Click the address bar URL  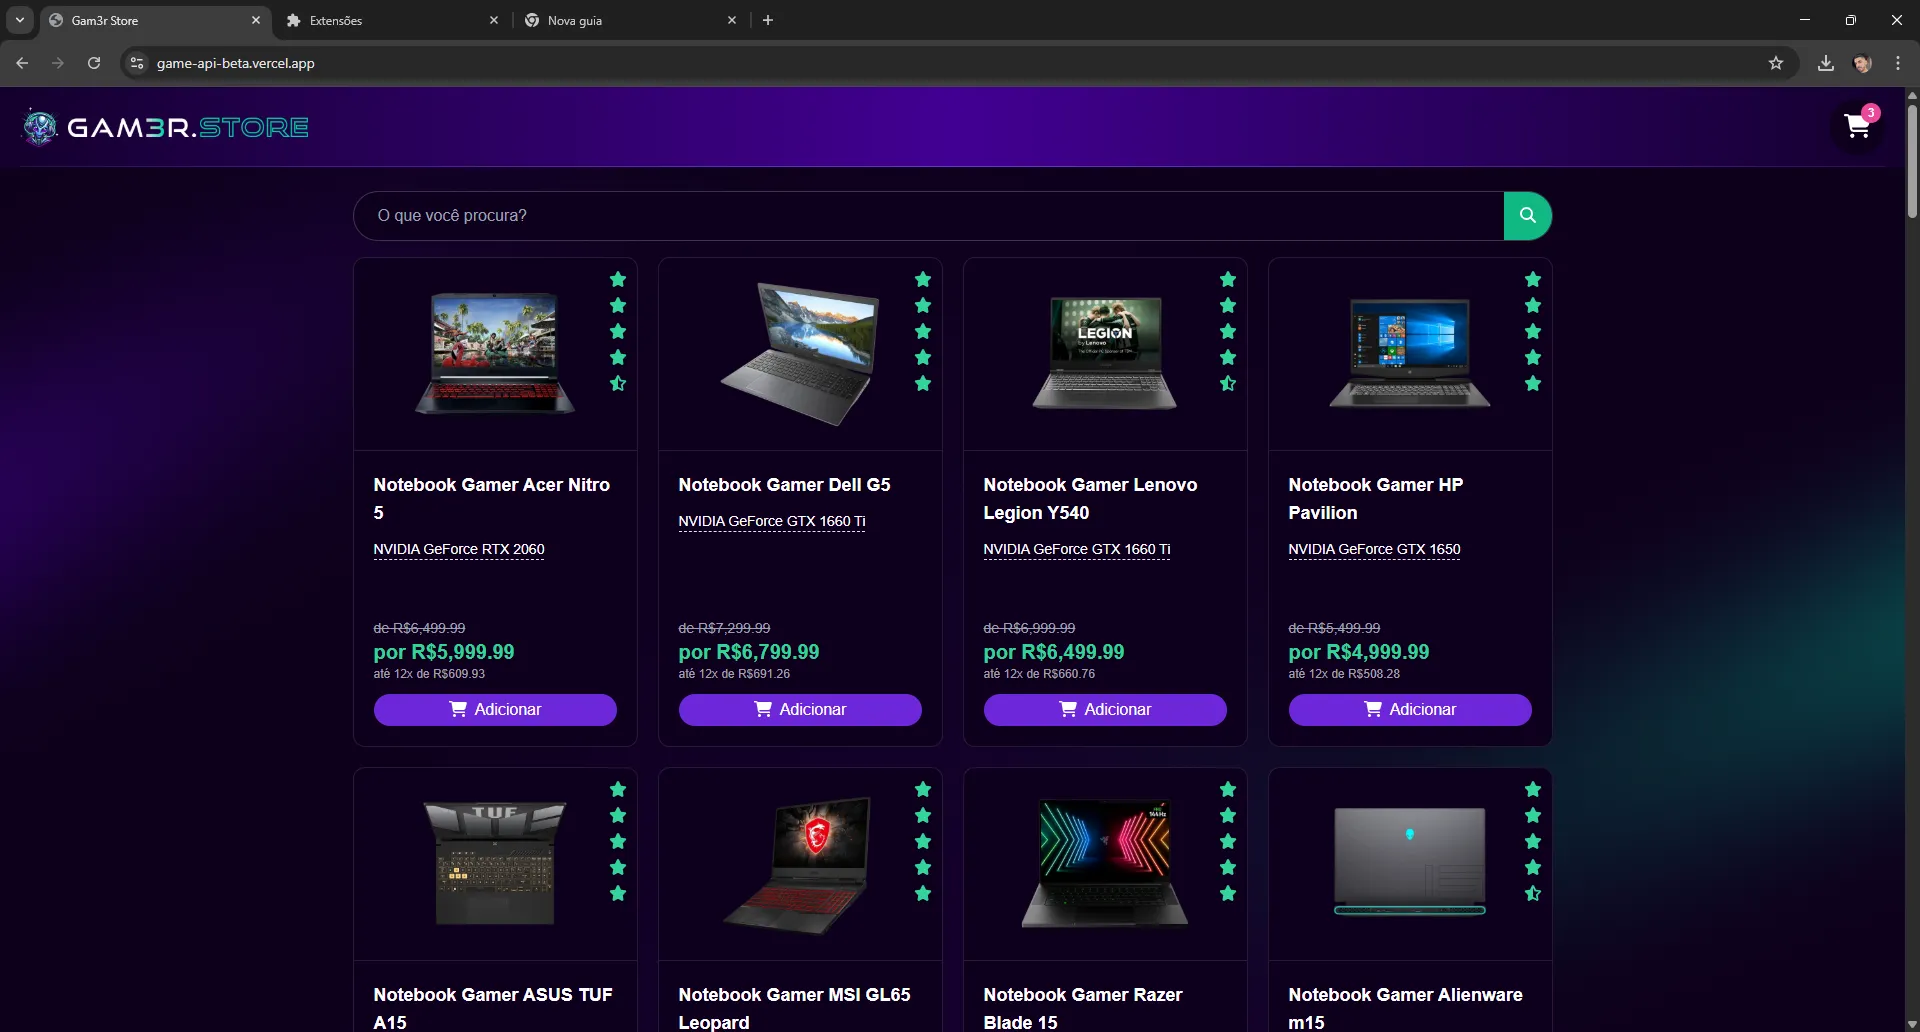pyautogui.click(x=236, y=63)
